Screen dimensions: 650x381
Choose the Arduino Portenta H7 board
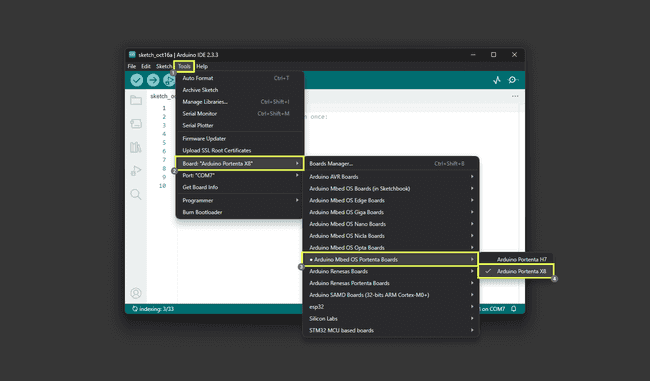click(516, 260)
